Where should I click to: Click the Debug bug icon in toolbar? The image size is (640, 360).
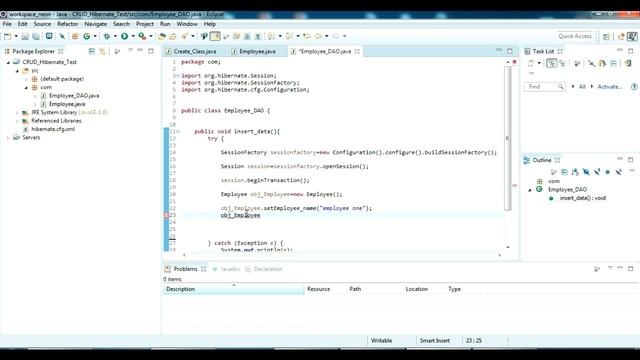point(107,36)
